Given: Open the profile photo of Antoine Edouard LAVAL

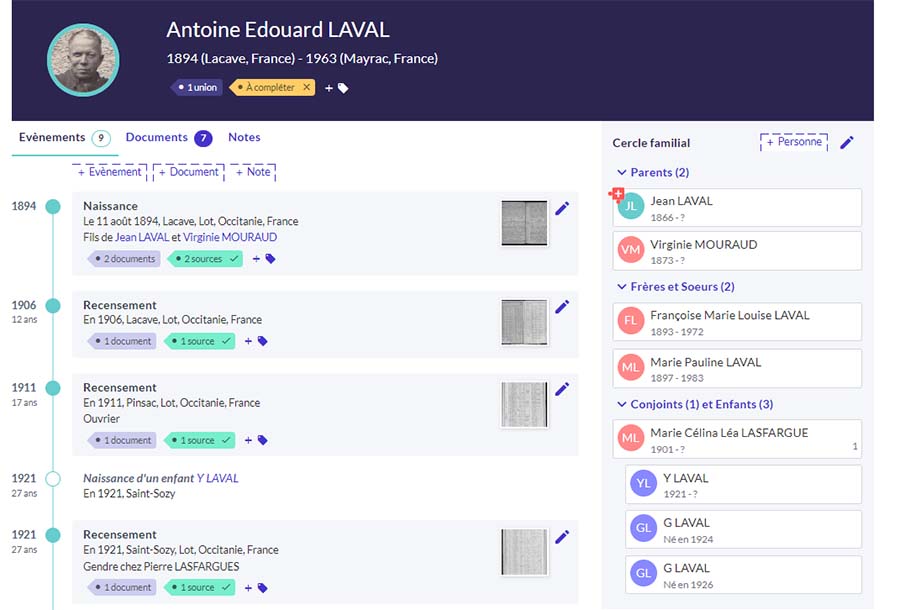Looking at the screenshot, I should [x=84, y=60].
